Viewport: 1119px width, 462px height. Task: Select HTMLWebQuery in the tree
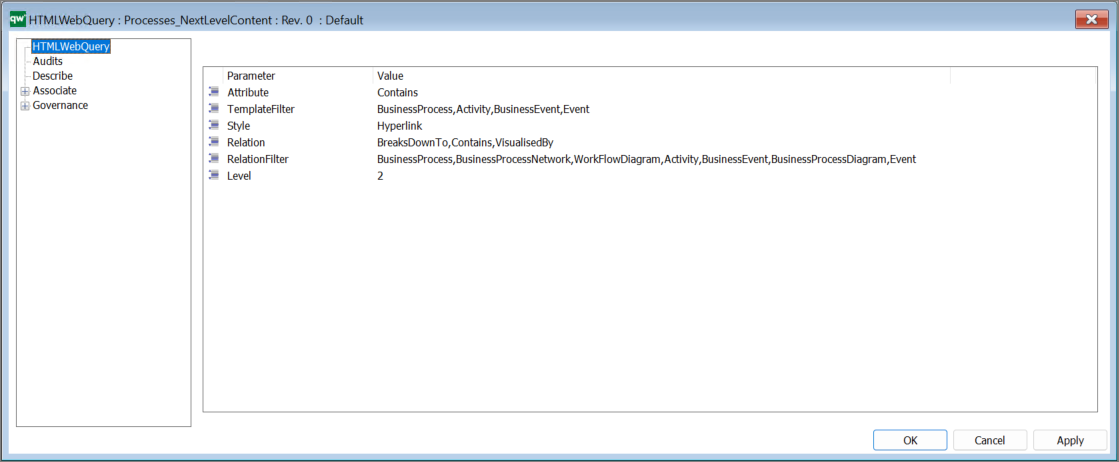click(x=70, y=46)
